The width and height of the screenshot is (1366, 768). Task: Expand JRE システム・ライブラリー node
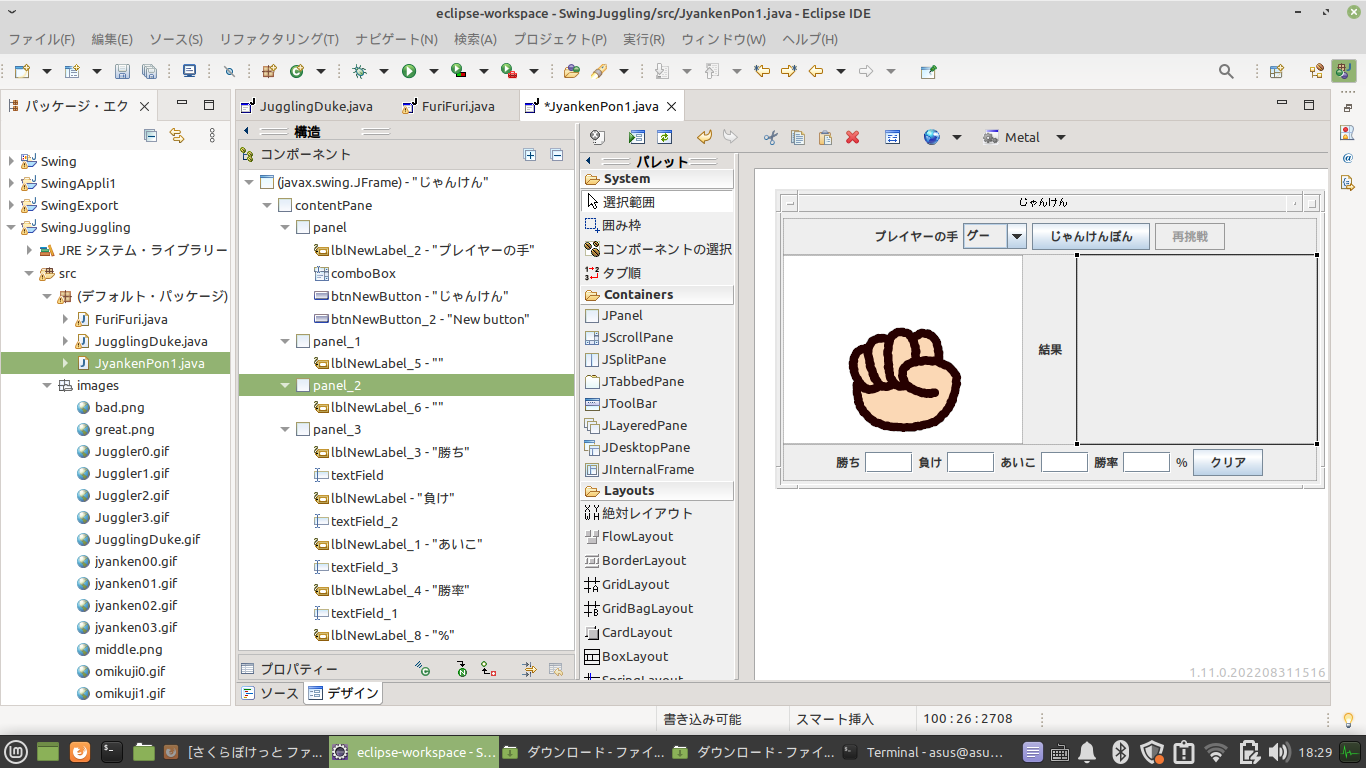tap(29, 249)
